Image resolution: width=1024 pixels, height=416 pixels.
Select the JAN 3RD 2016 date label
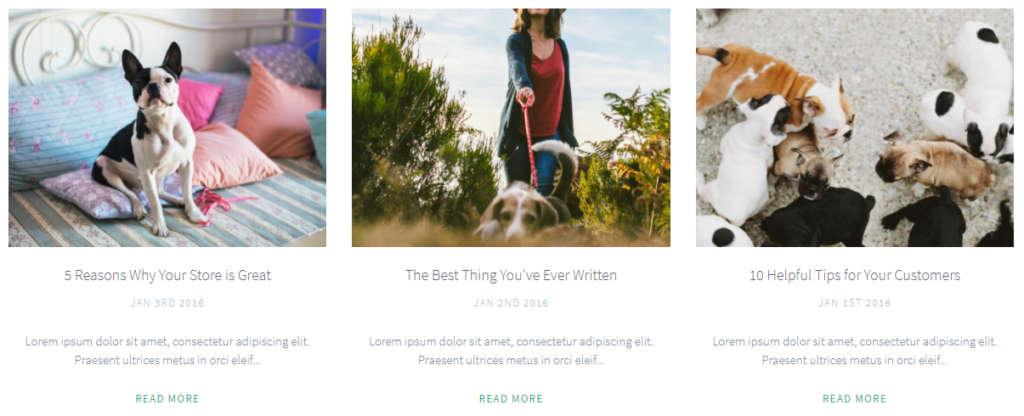[x=167, y=303]
